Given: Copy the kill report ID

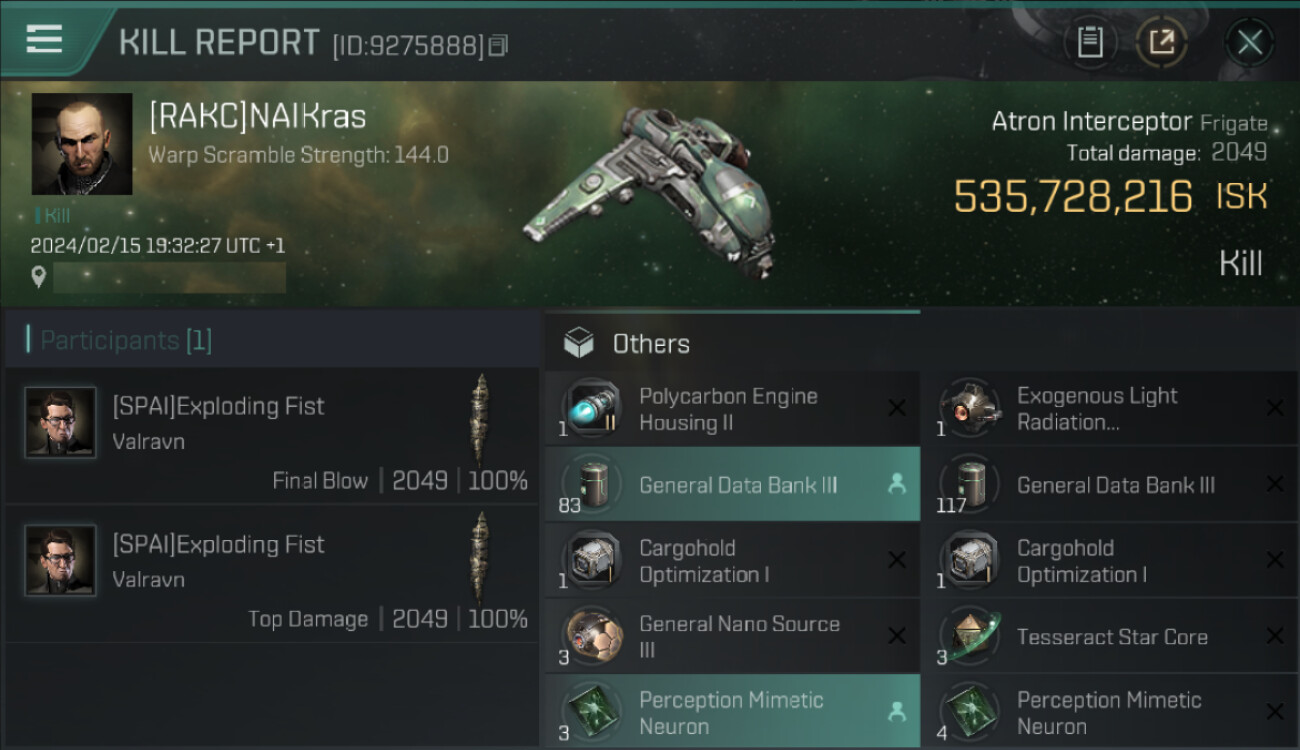Looking at the screenshot, I should point(499,45).
